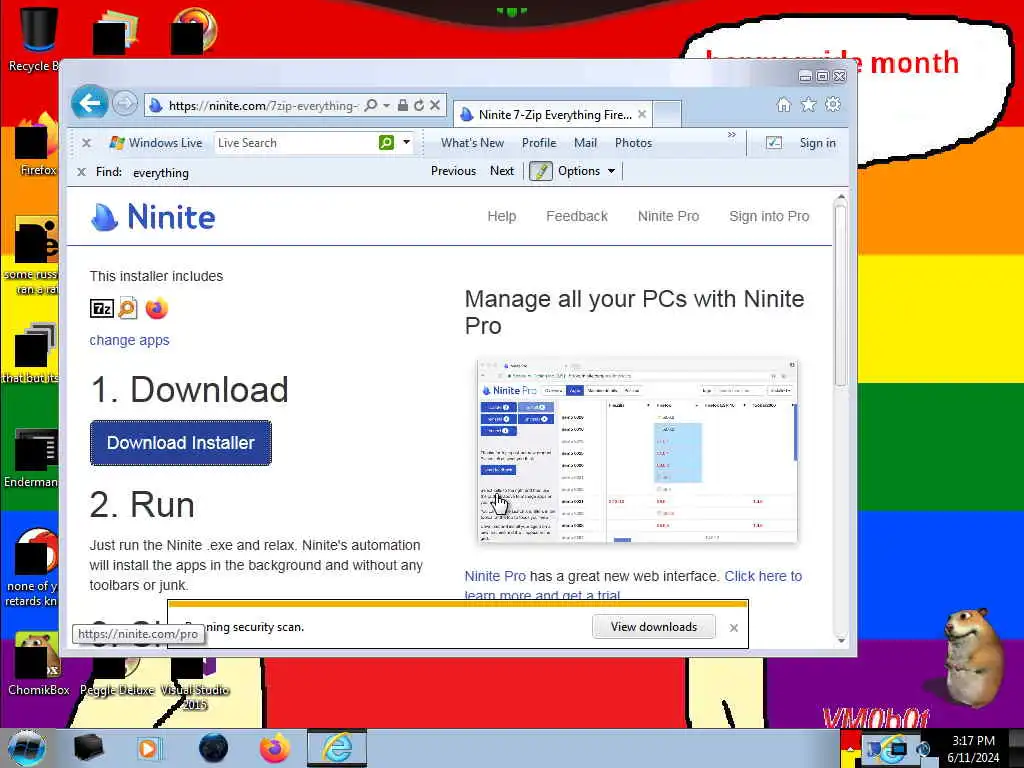Click the black box icon on taskbar

pyautogui.click(x=88, y=748)
